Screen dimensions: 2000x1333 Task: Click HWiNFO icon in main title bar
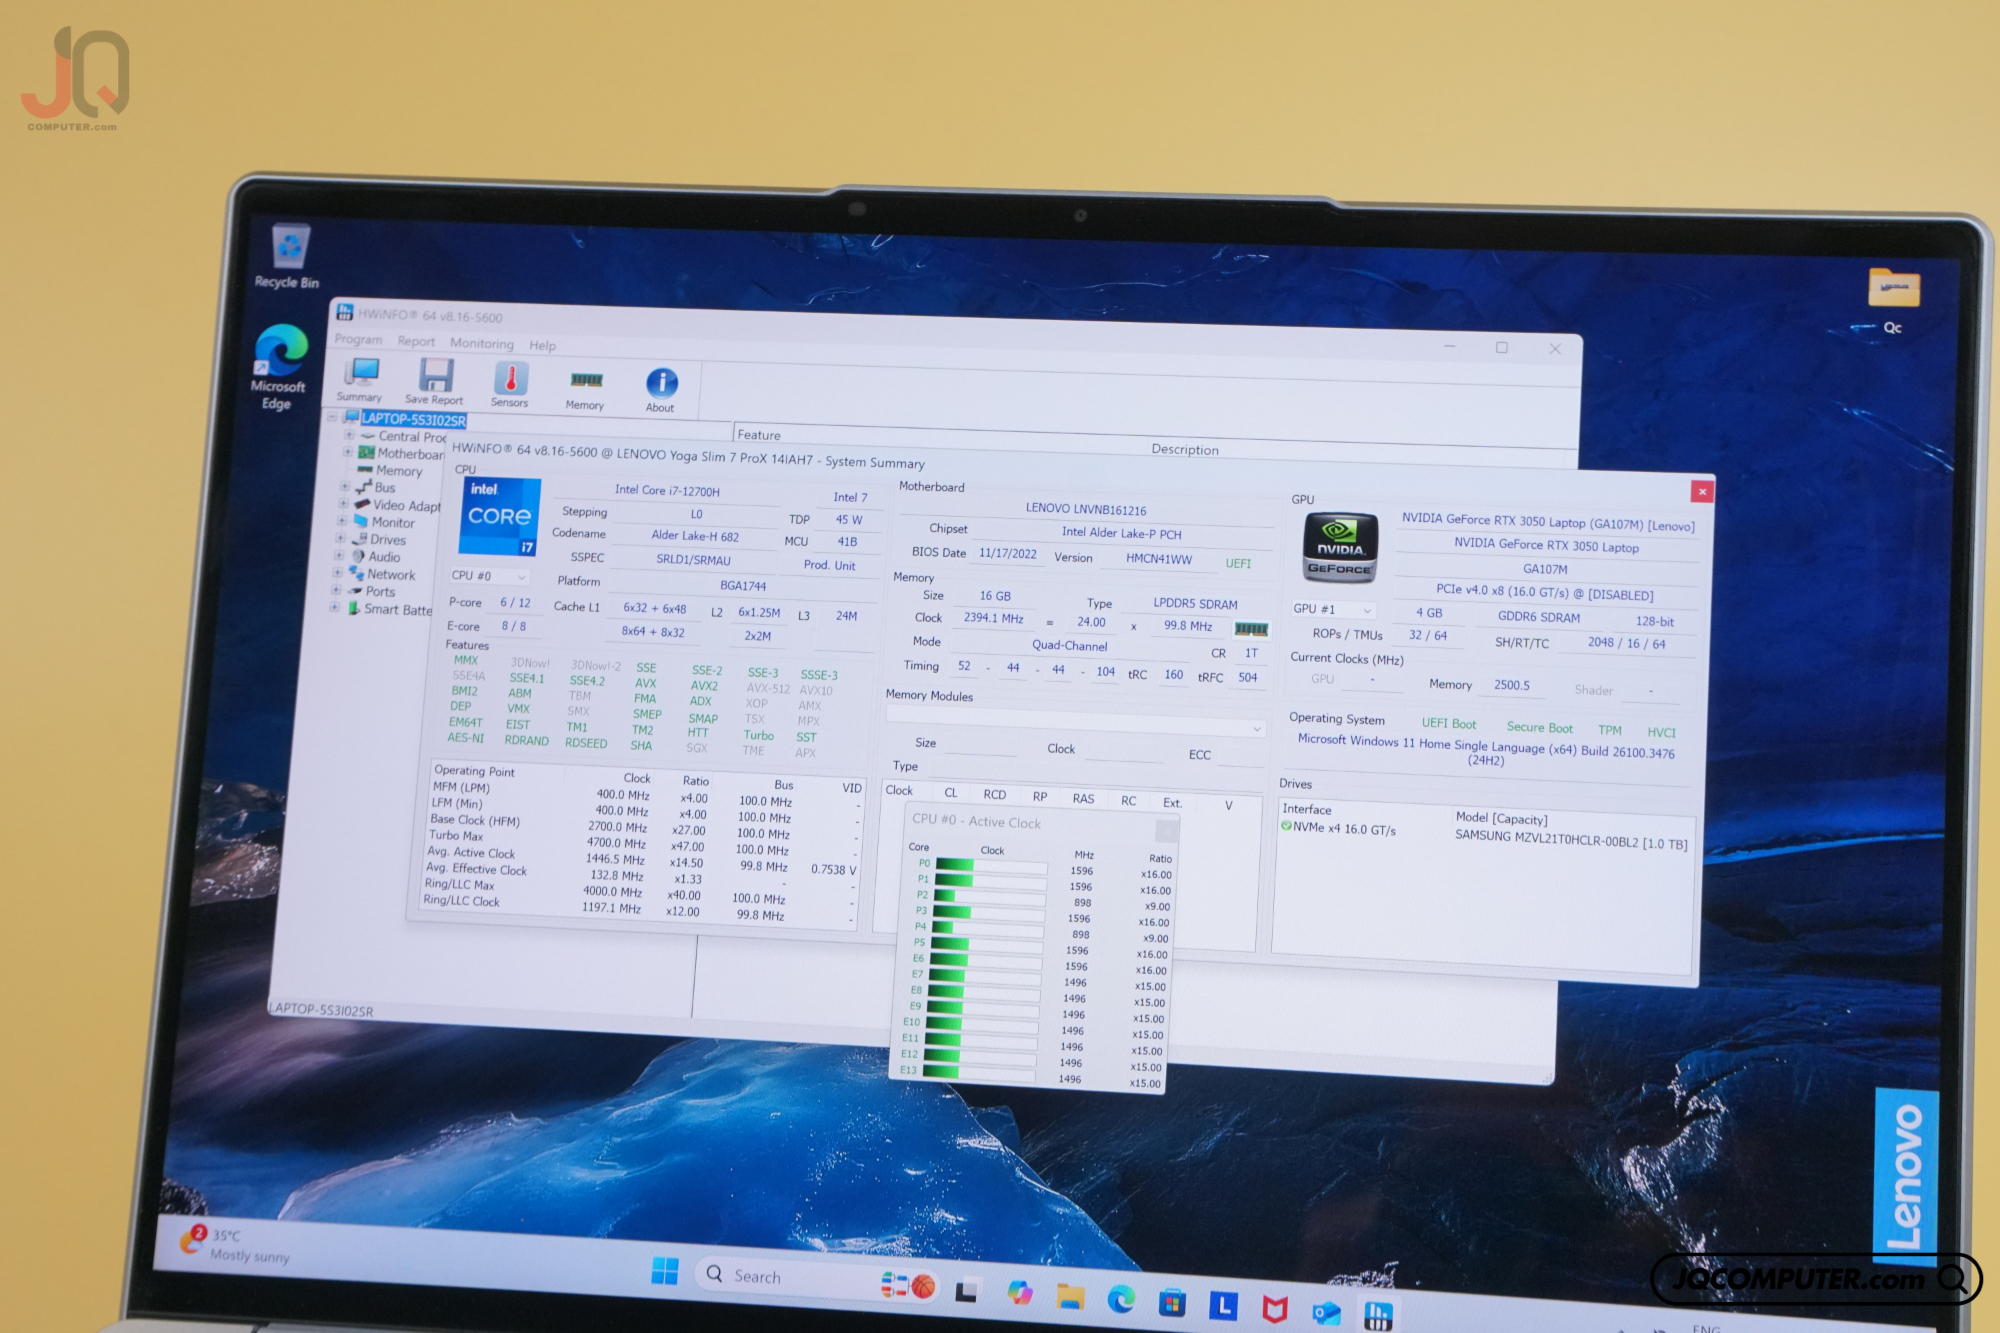coord(344,312)
